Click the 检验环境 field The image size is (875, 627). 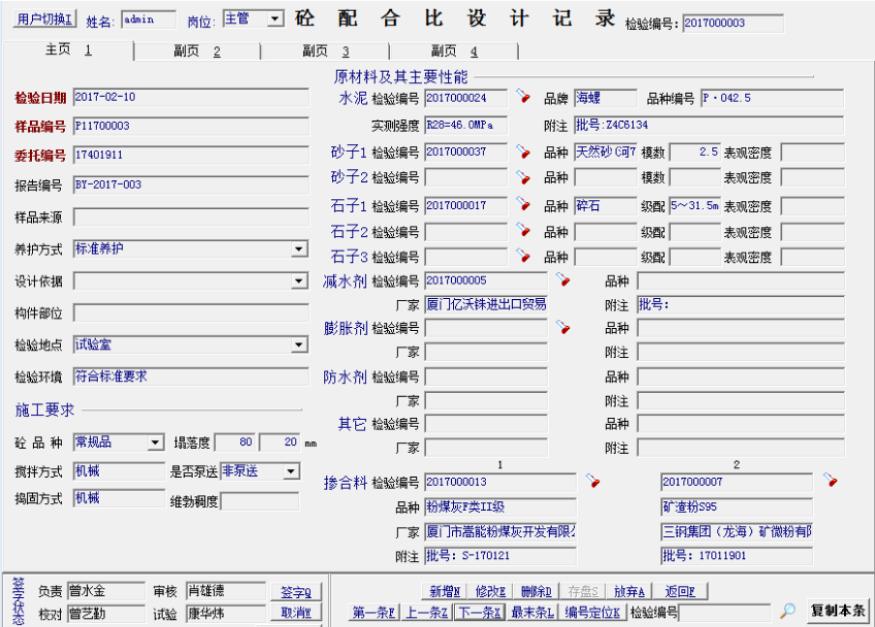(191, 377)
